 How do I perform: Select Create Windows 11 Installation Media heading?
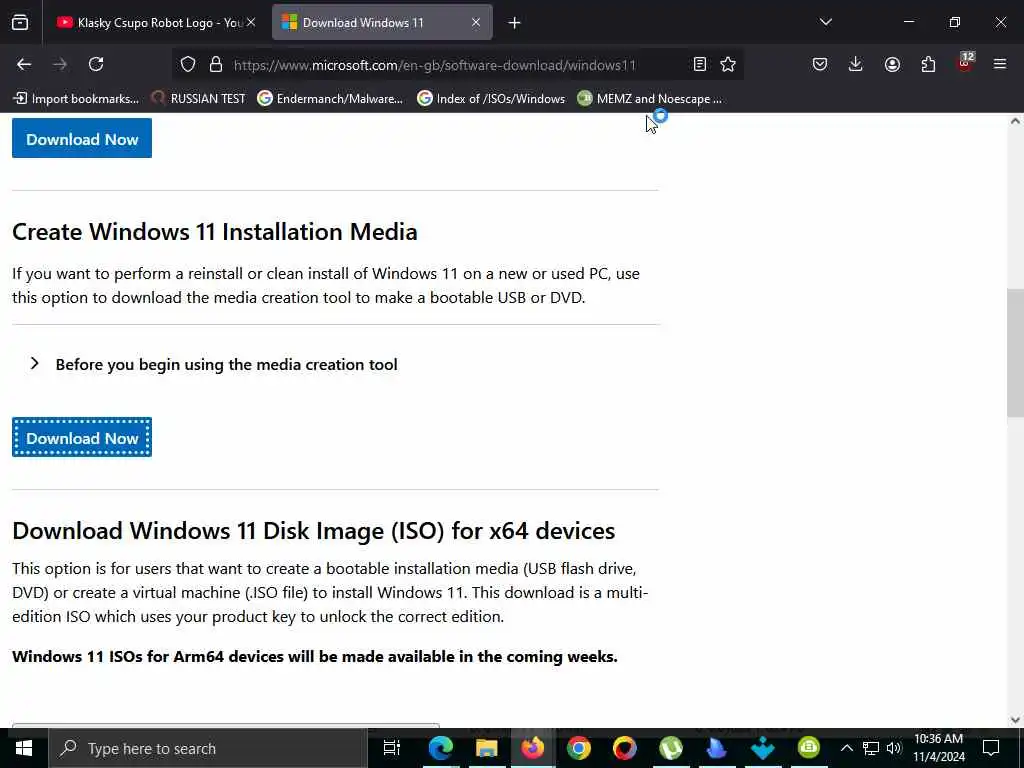[x=215, y=232]
